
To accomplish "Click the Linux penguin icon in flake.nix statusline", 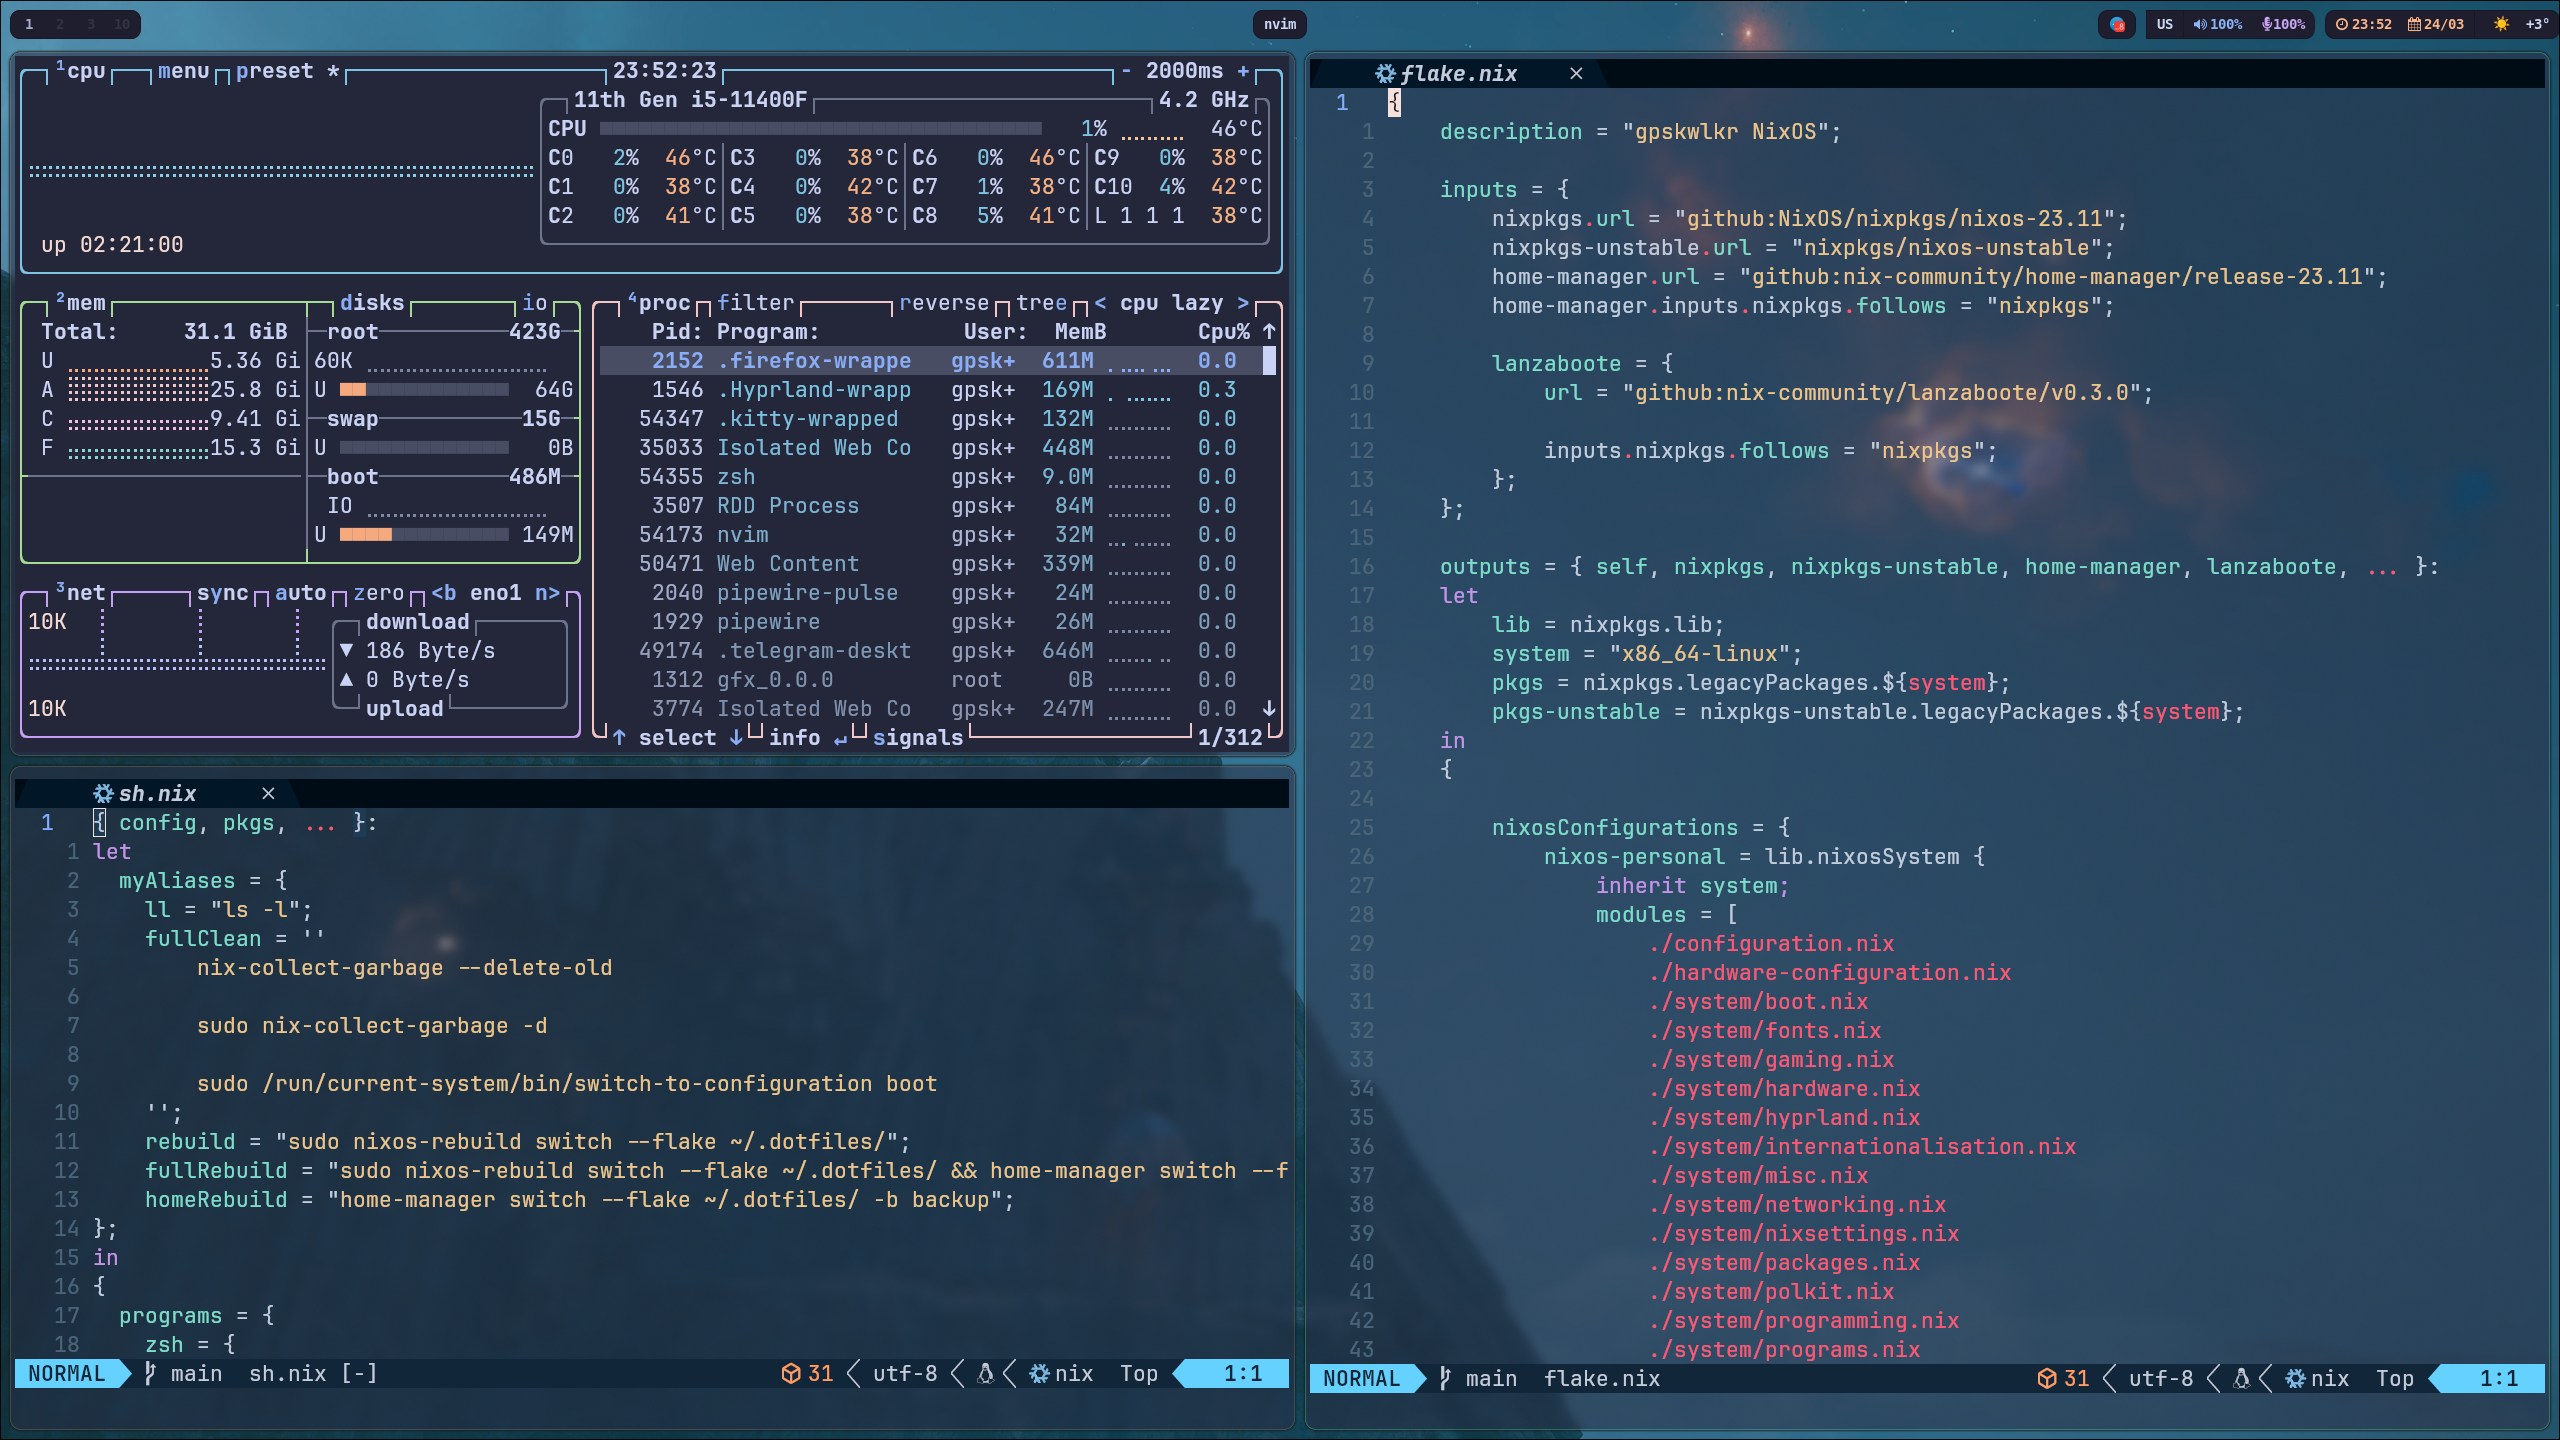I will (x=2241, y=1378).
